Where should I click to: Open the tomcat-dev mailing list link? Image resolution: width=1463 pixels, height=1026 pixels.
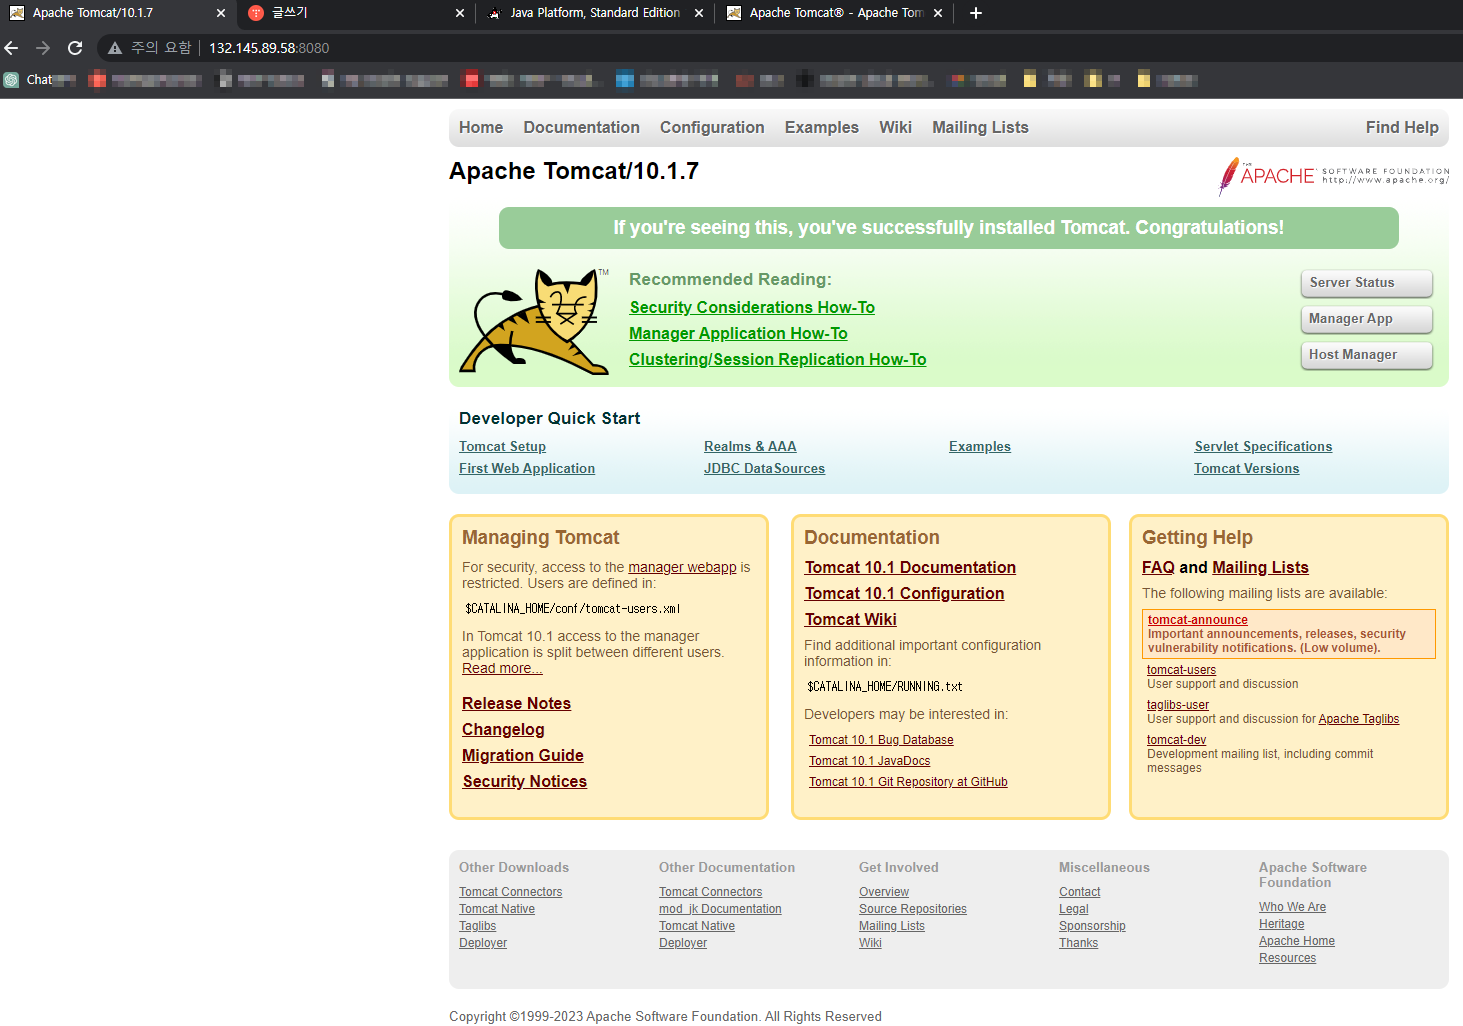[x=1176, y=740]
